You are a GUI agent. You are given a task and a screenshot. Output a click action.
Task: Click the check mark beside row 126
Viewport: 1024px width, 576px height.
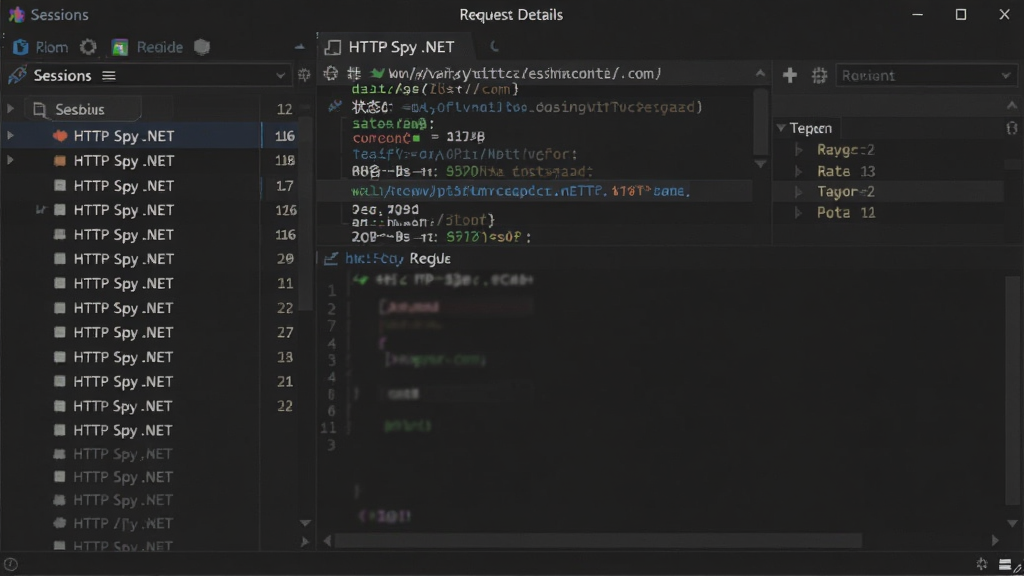coord(40,210)
